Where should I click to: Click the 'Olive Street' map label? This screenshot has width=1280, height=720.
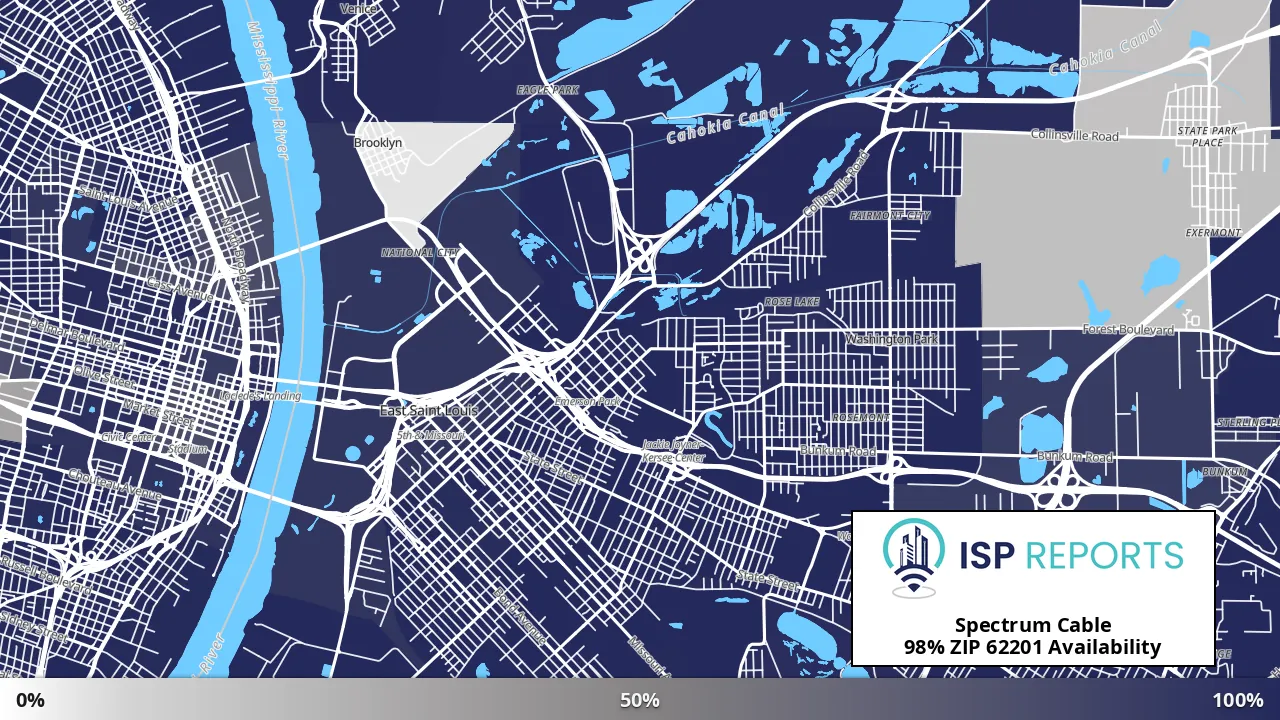(x=105, y=379)
